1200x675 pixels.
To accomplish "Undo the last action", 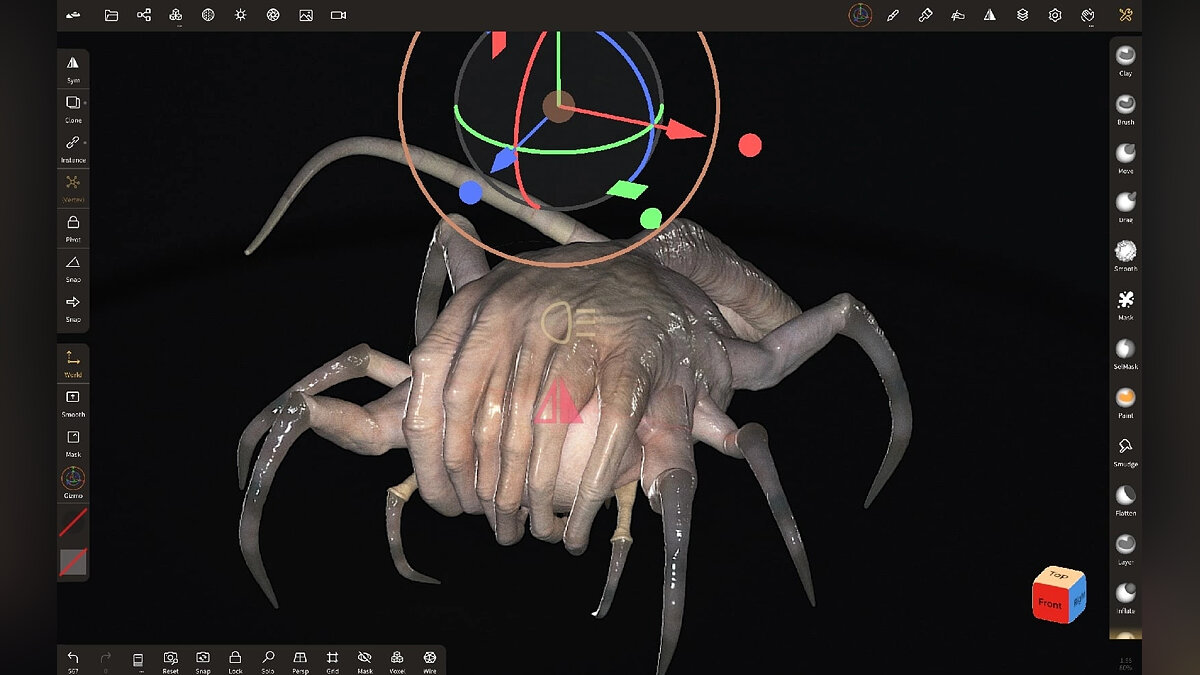I will click(73, 660).
